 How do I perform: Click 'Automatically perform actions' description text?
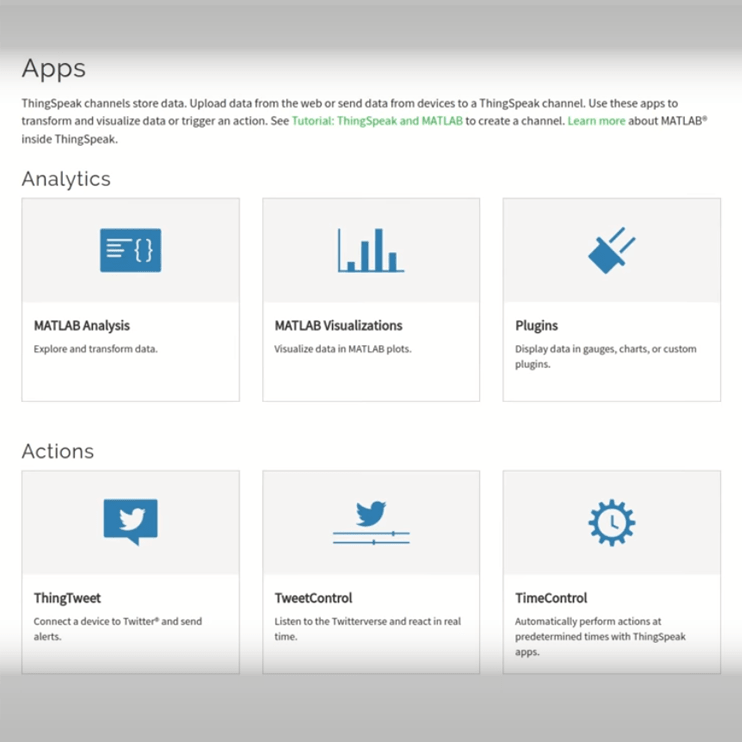pos(600,636)
